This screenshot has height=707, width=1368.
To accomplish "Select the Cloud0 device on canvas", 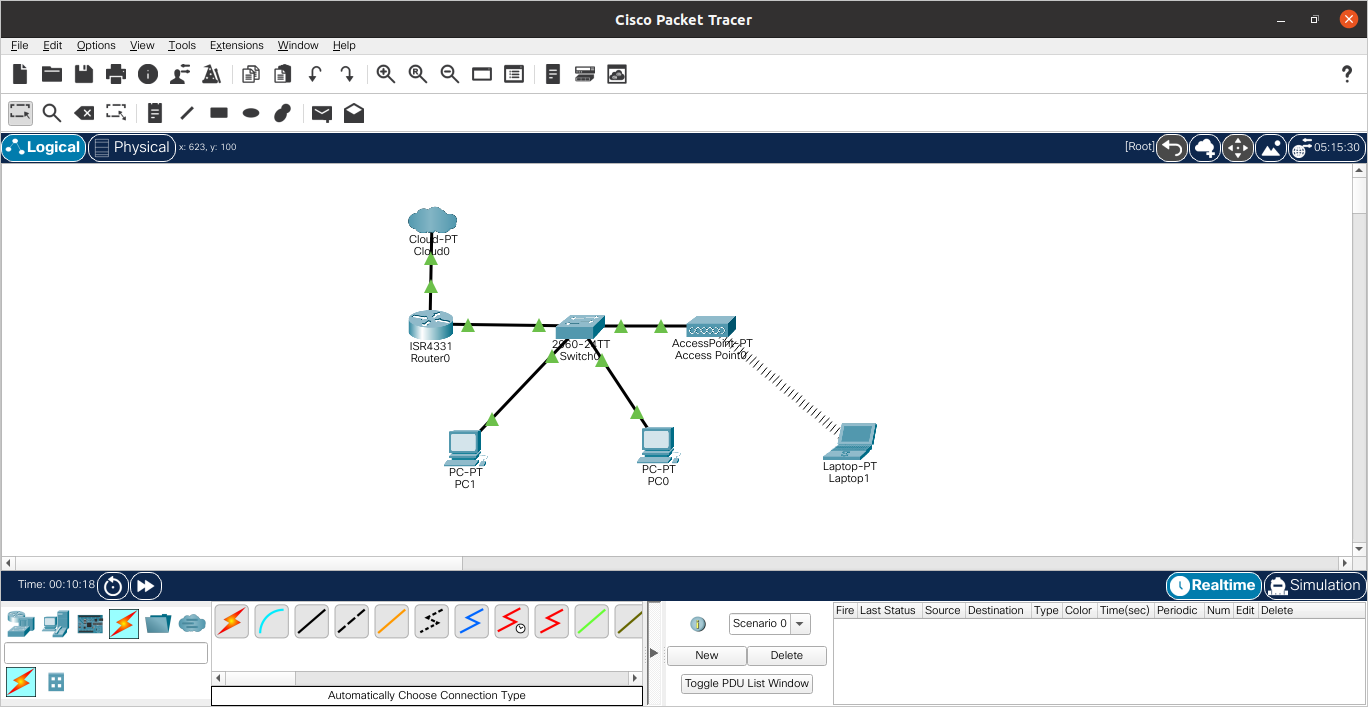I will [x=432, y=219].
